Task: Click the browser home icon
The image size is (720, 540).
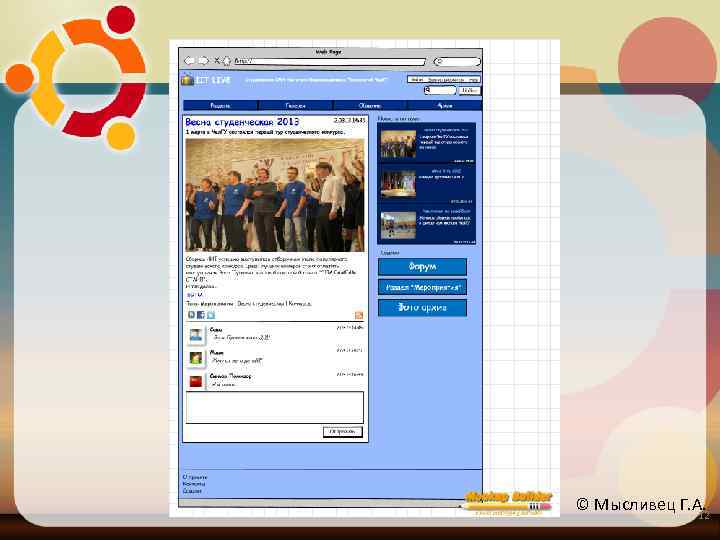Action: [226, 61]
